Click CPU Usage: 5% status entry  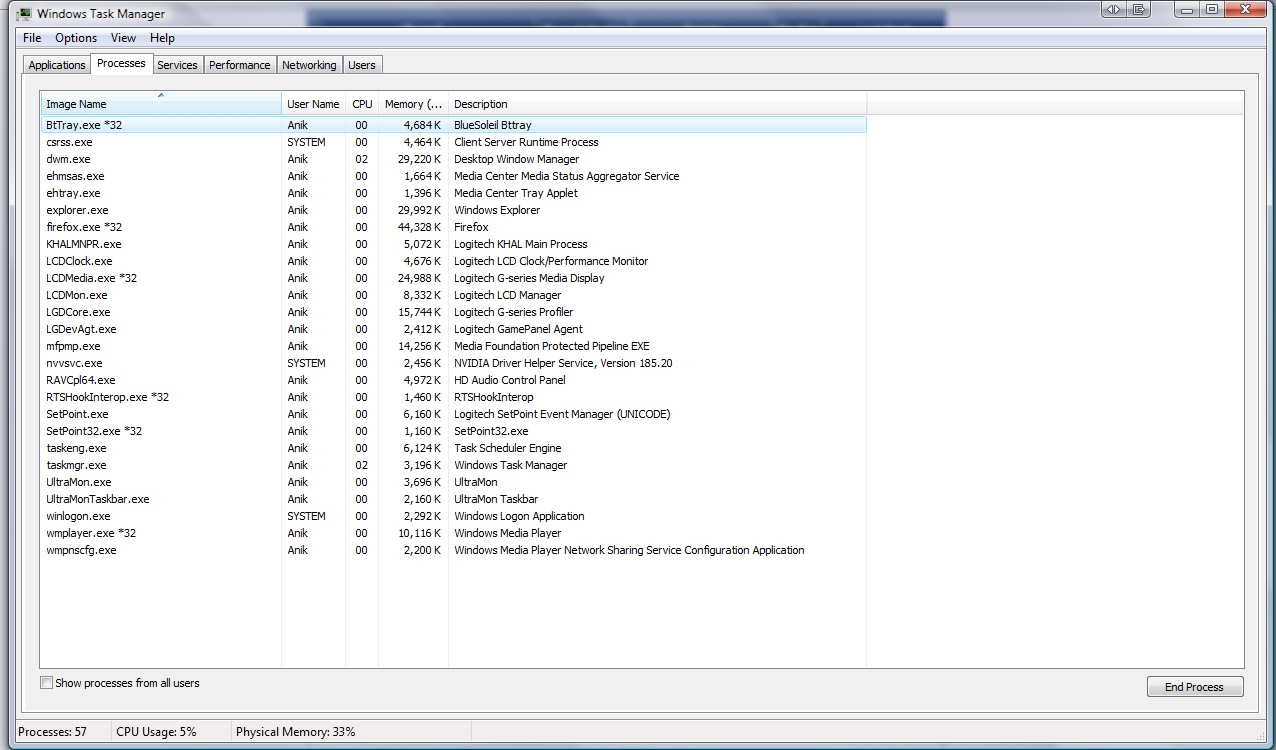click(157, 732)
